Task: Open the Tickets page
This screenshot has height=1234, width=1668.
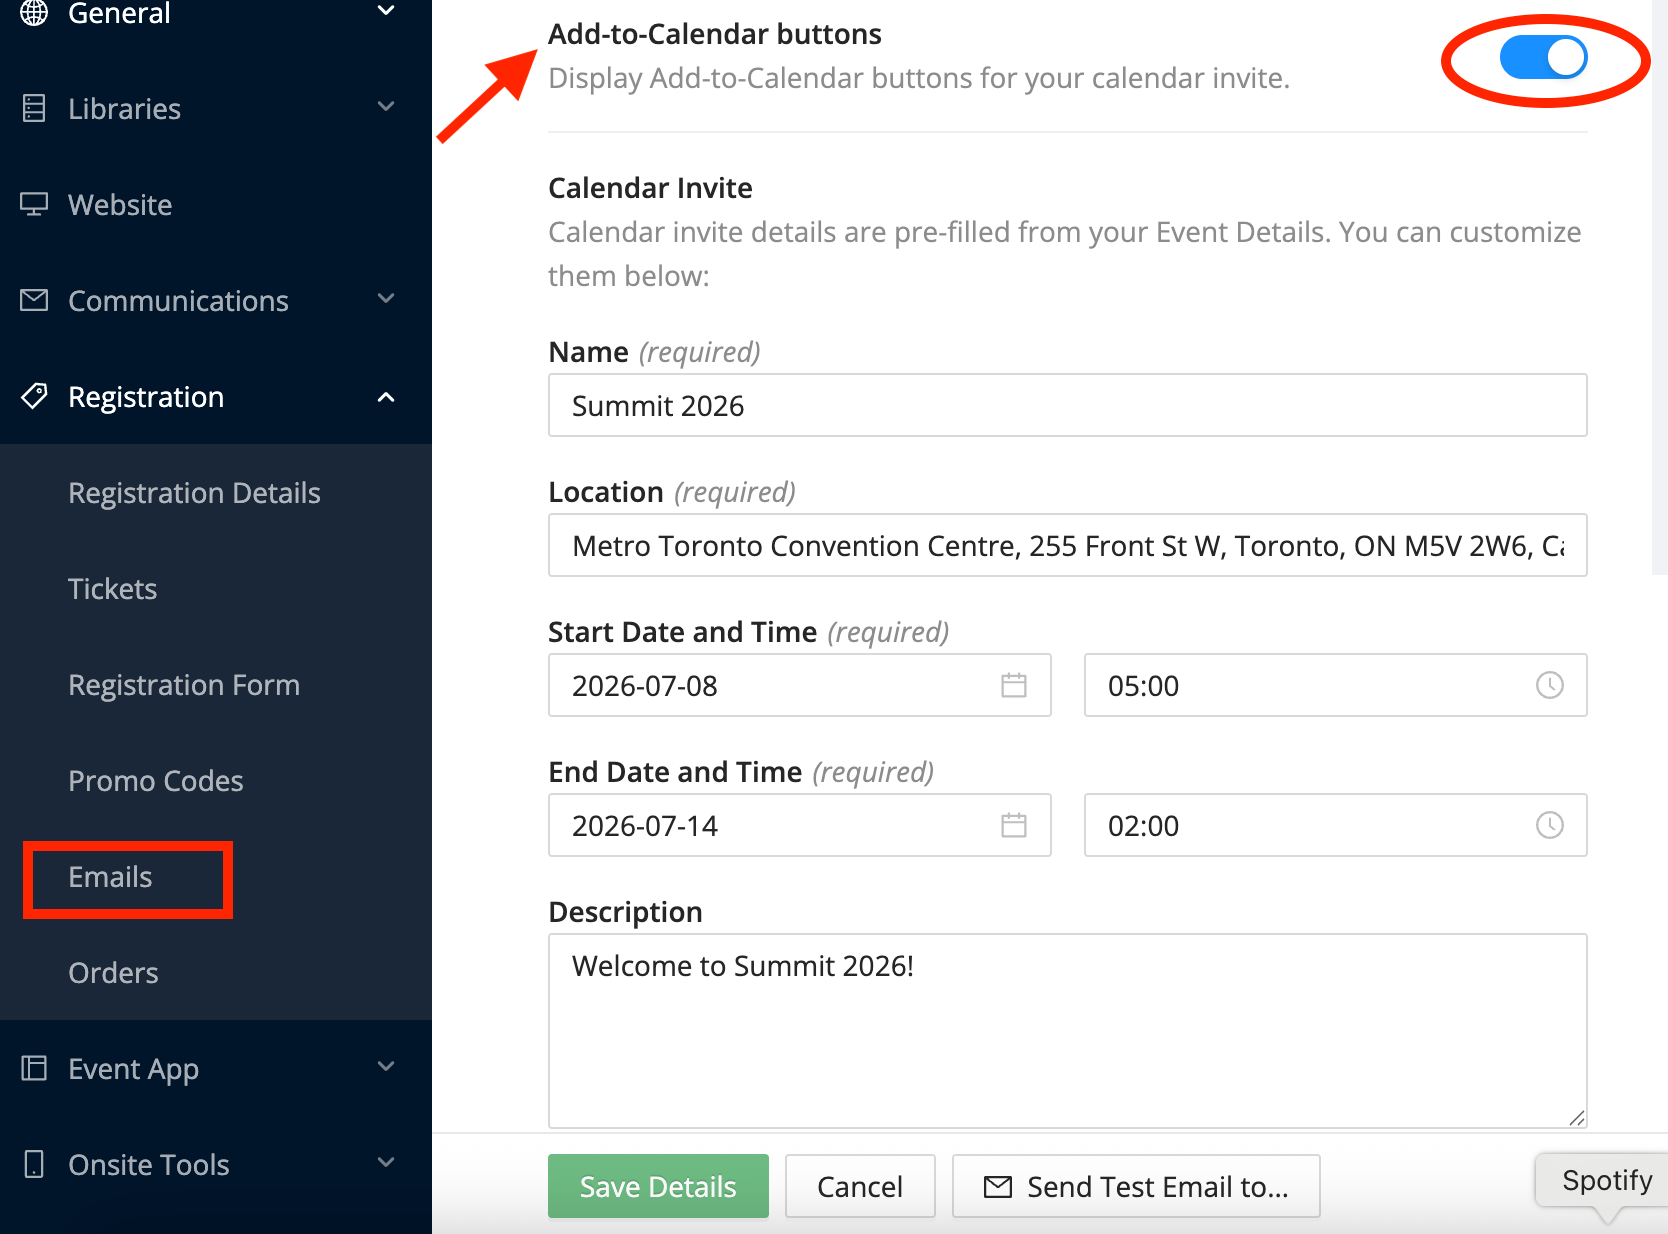Action: (113, 589)
